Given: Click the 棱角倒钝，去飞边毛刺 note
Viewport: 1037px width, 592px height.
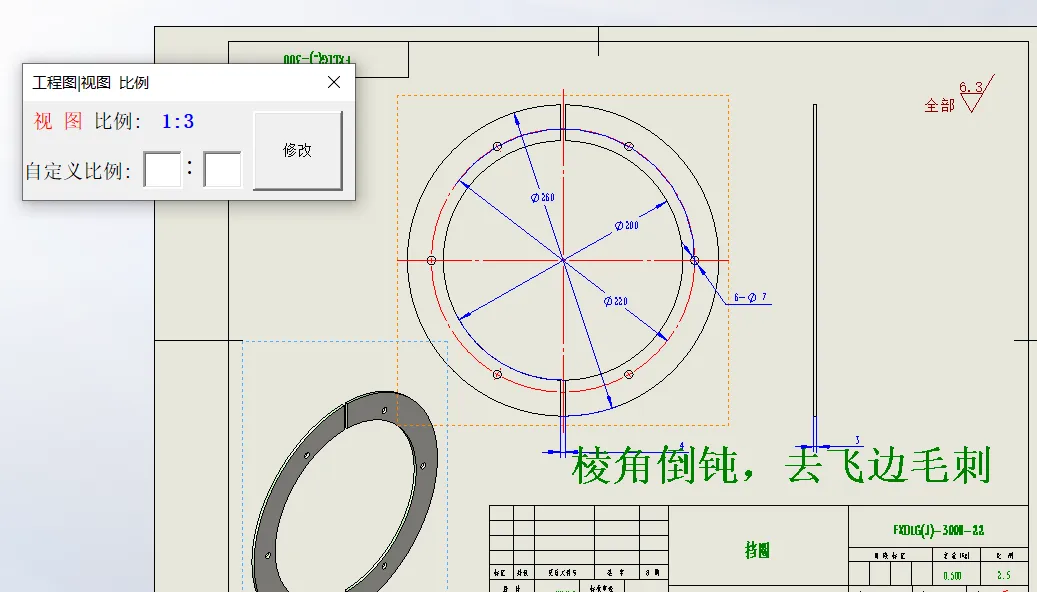Looking at the screenshot, I should pyautogui.click(x=780, y=465).
